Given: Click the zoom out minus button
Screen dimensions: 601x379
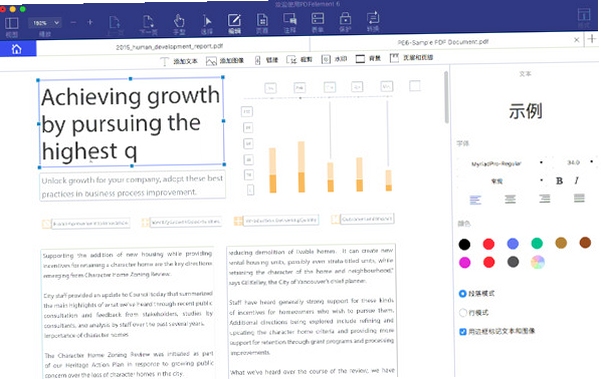Looking at the screenshot, I should pyautogui.click(x=73, y=23).
